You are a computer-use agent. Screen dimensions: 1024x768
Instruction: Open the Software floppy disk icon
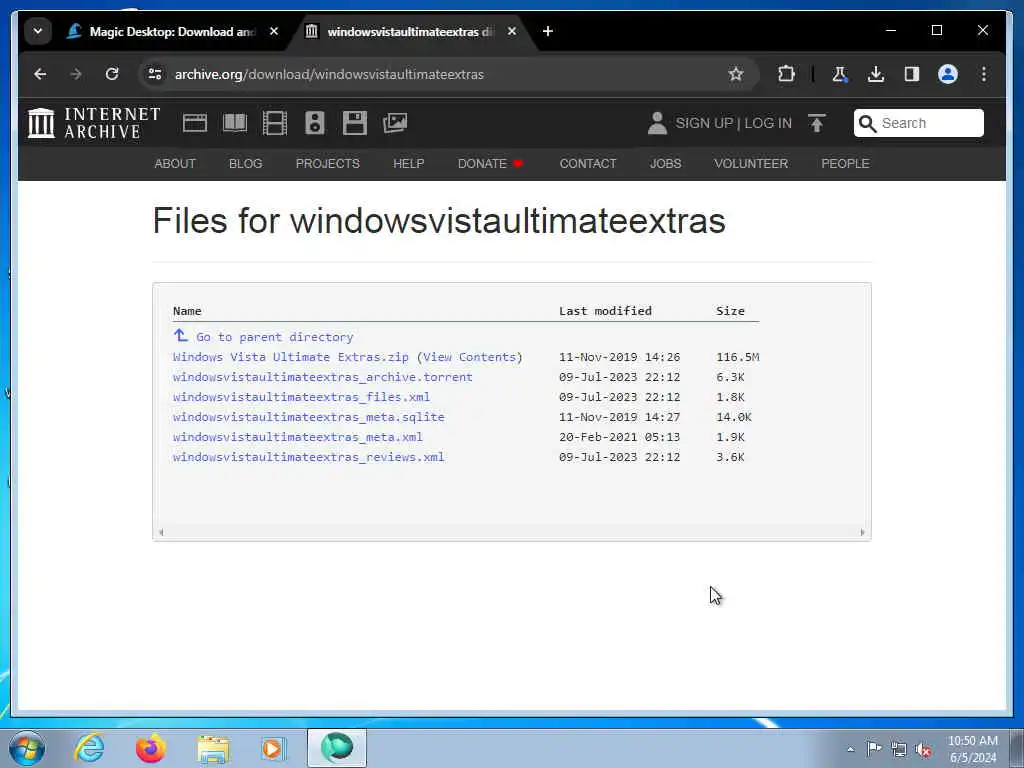(x=355, y=123)
